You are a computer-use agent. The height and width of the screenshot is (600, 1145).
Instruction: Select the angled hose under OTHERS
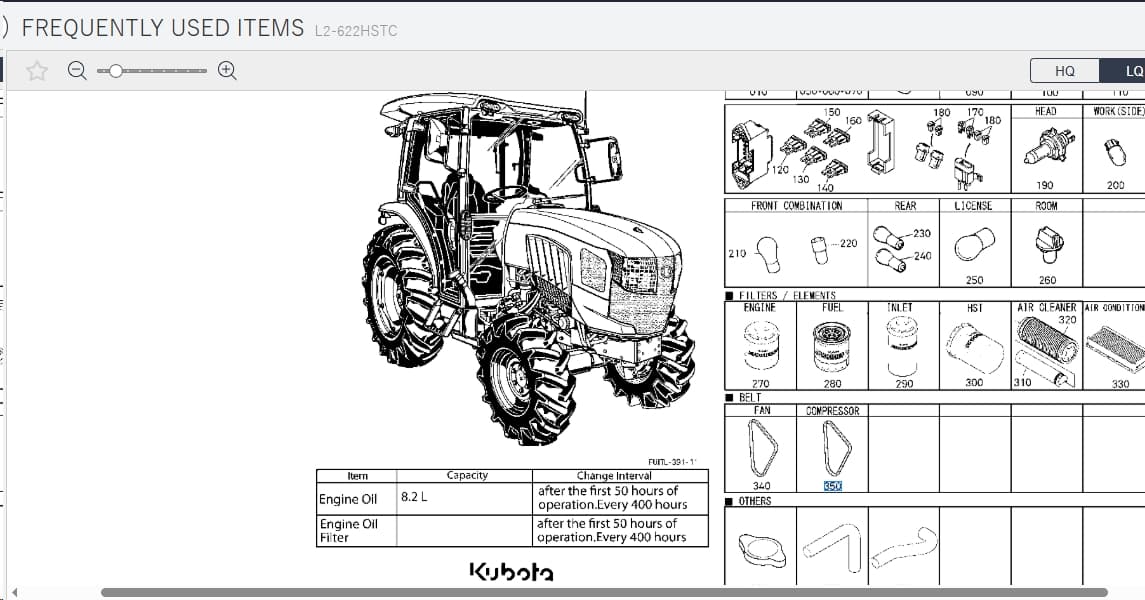click(x=832, y=546)
